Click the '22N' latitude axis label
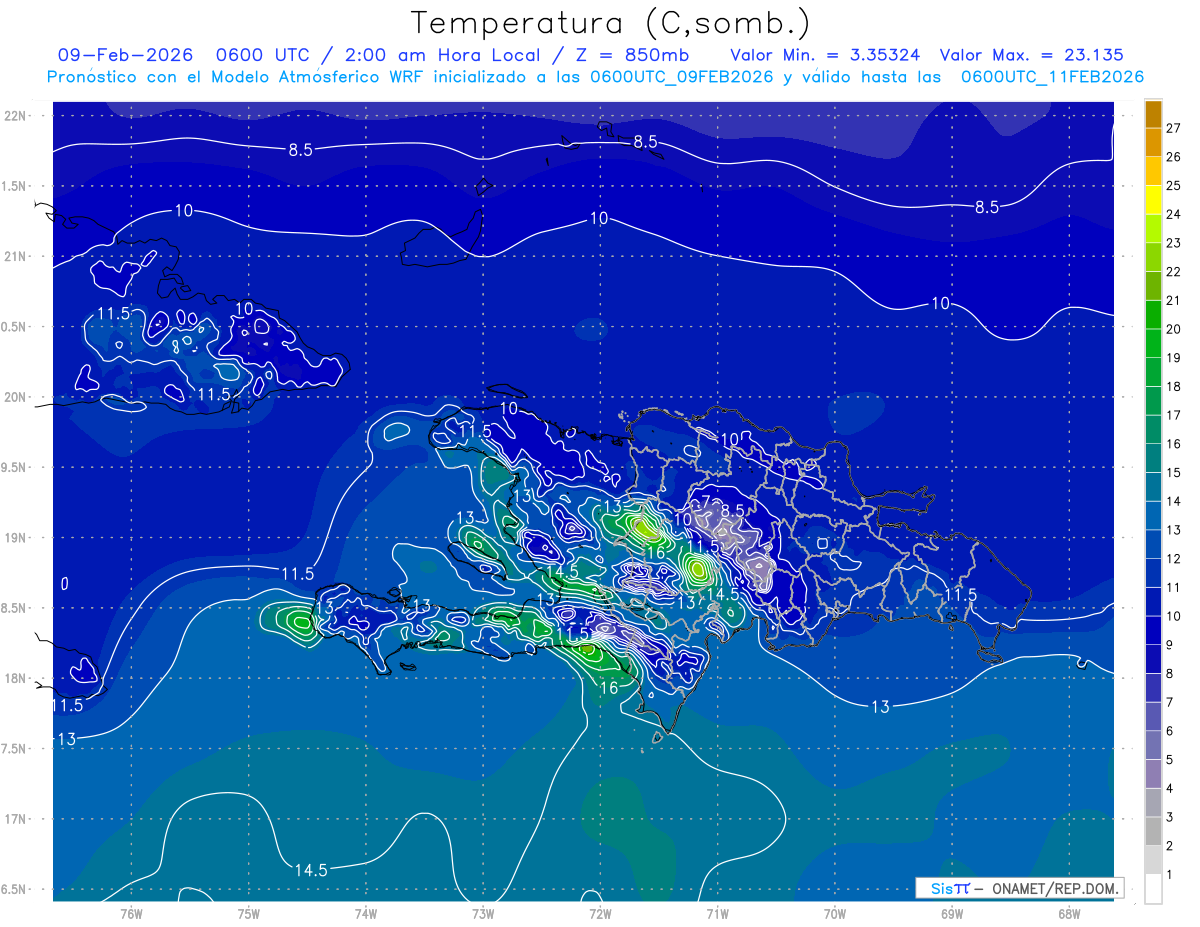The height and width of the screenshot is (927, 1200). click(x=14, y=115)
